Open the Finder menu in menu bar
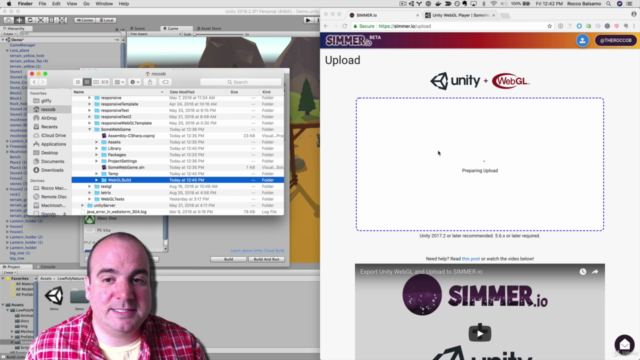 25,4
